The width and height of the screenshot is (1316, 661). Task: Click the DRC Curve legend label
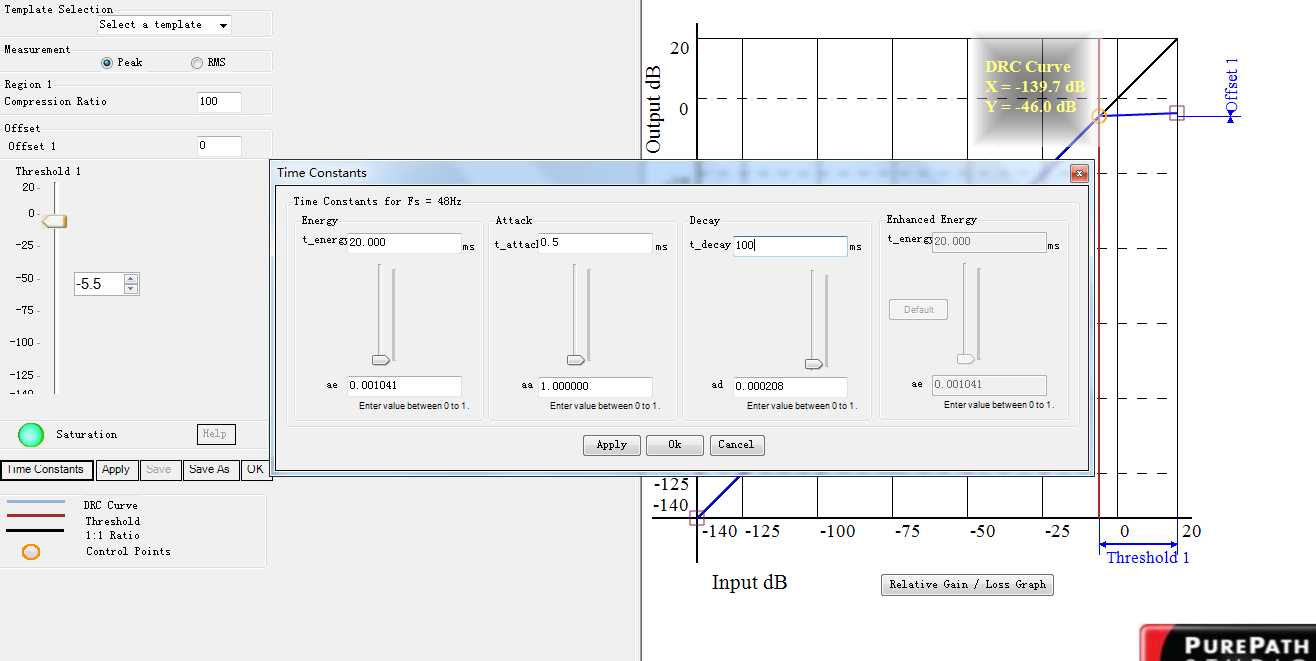(111, 506)
